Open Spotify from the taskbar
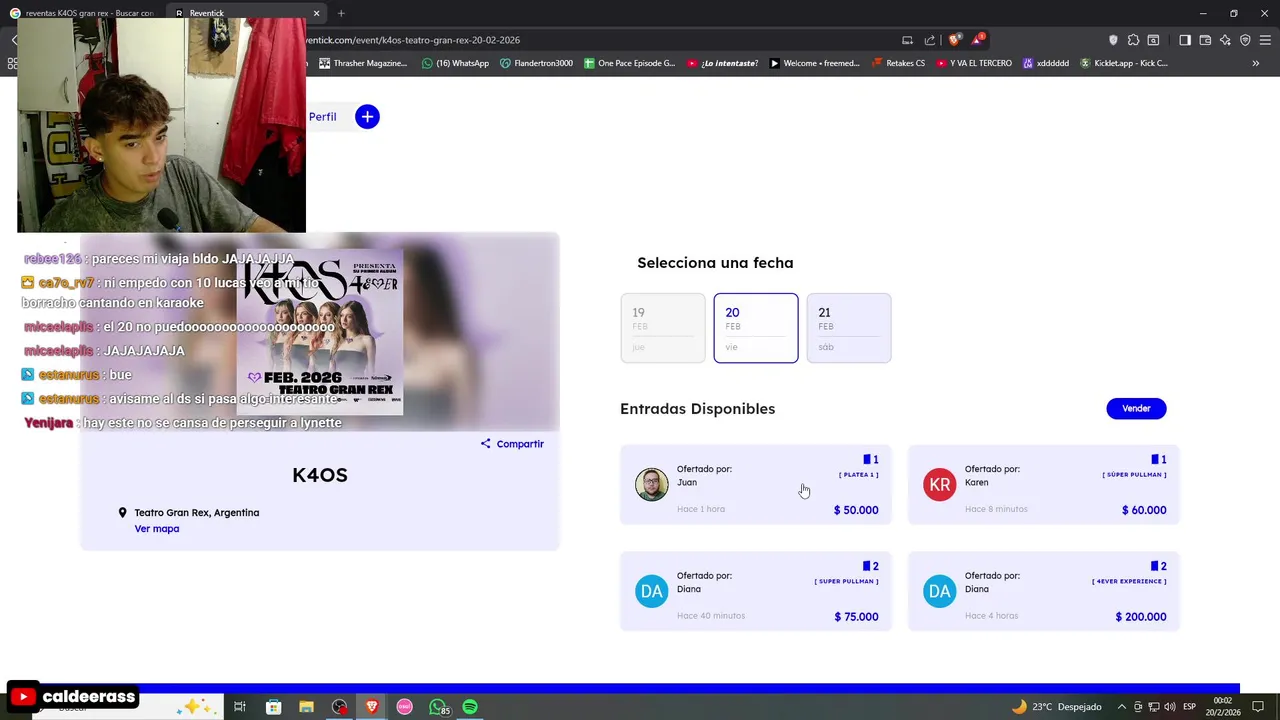The height and width of the screenshot is (720, 1280). click(x=470, y=707)
